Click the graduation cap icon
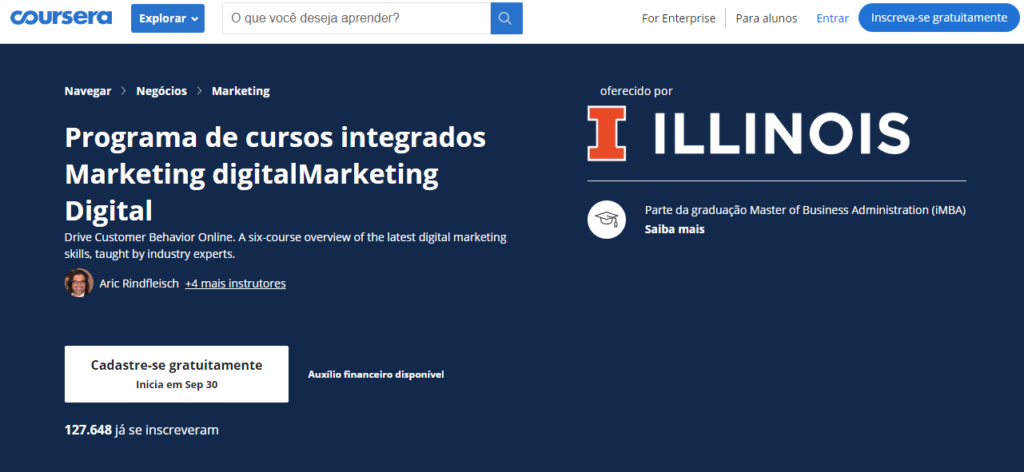Screen dimensions: 1024x472 607,219
